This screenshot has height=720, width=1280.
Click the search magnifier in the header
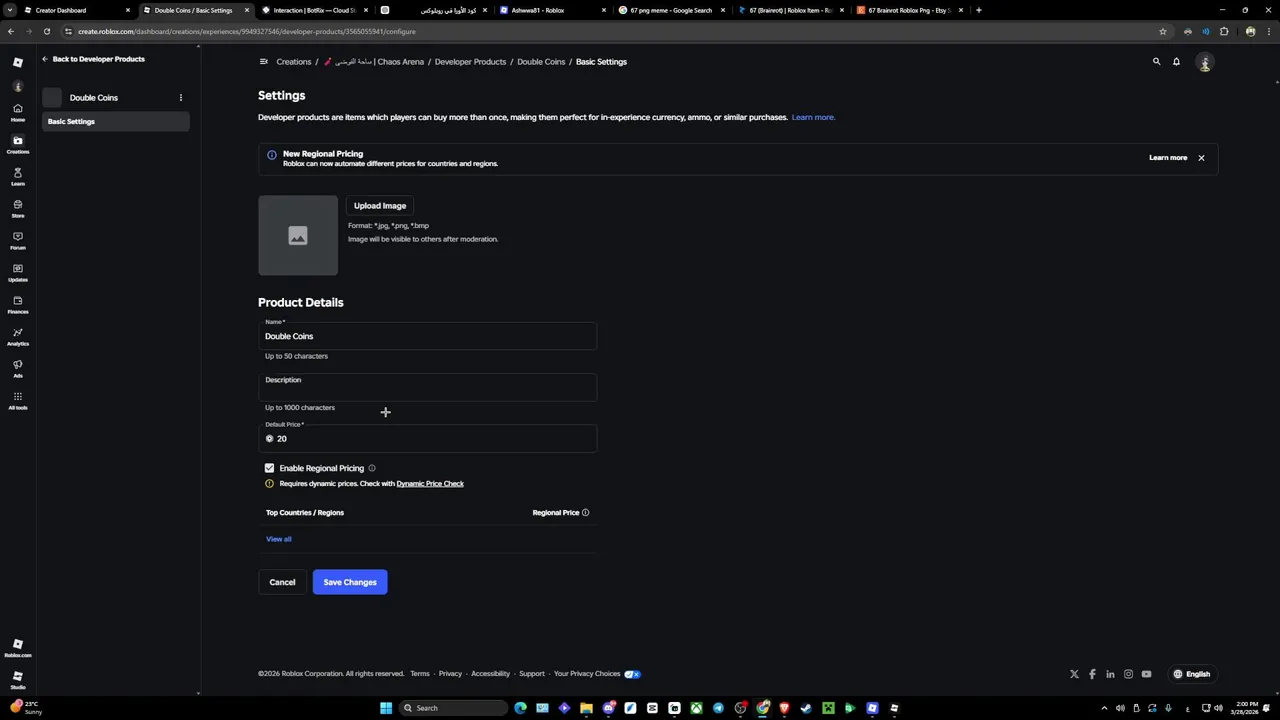[1157, 62]
